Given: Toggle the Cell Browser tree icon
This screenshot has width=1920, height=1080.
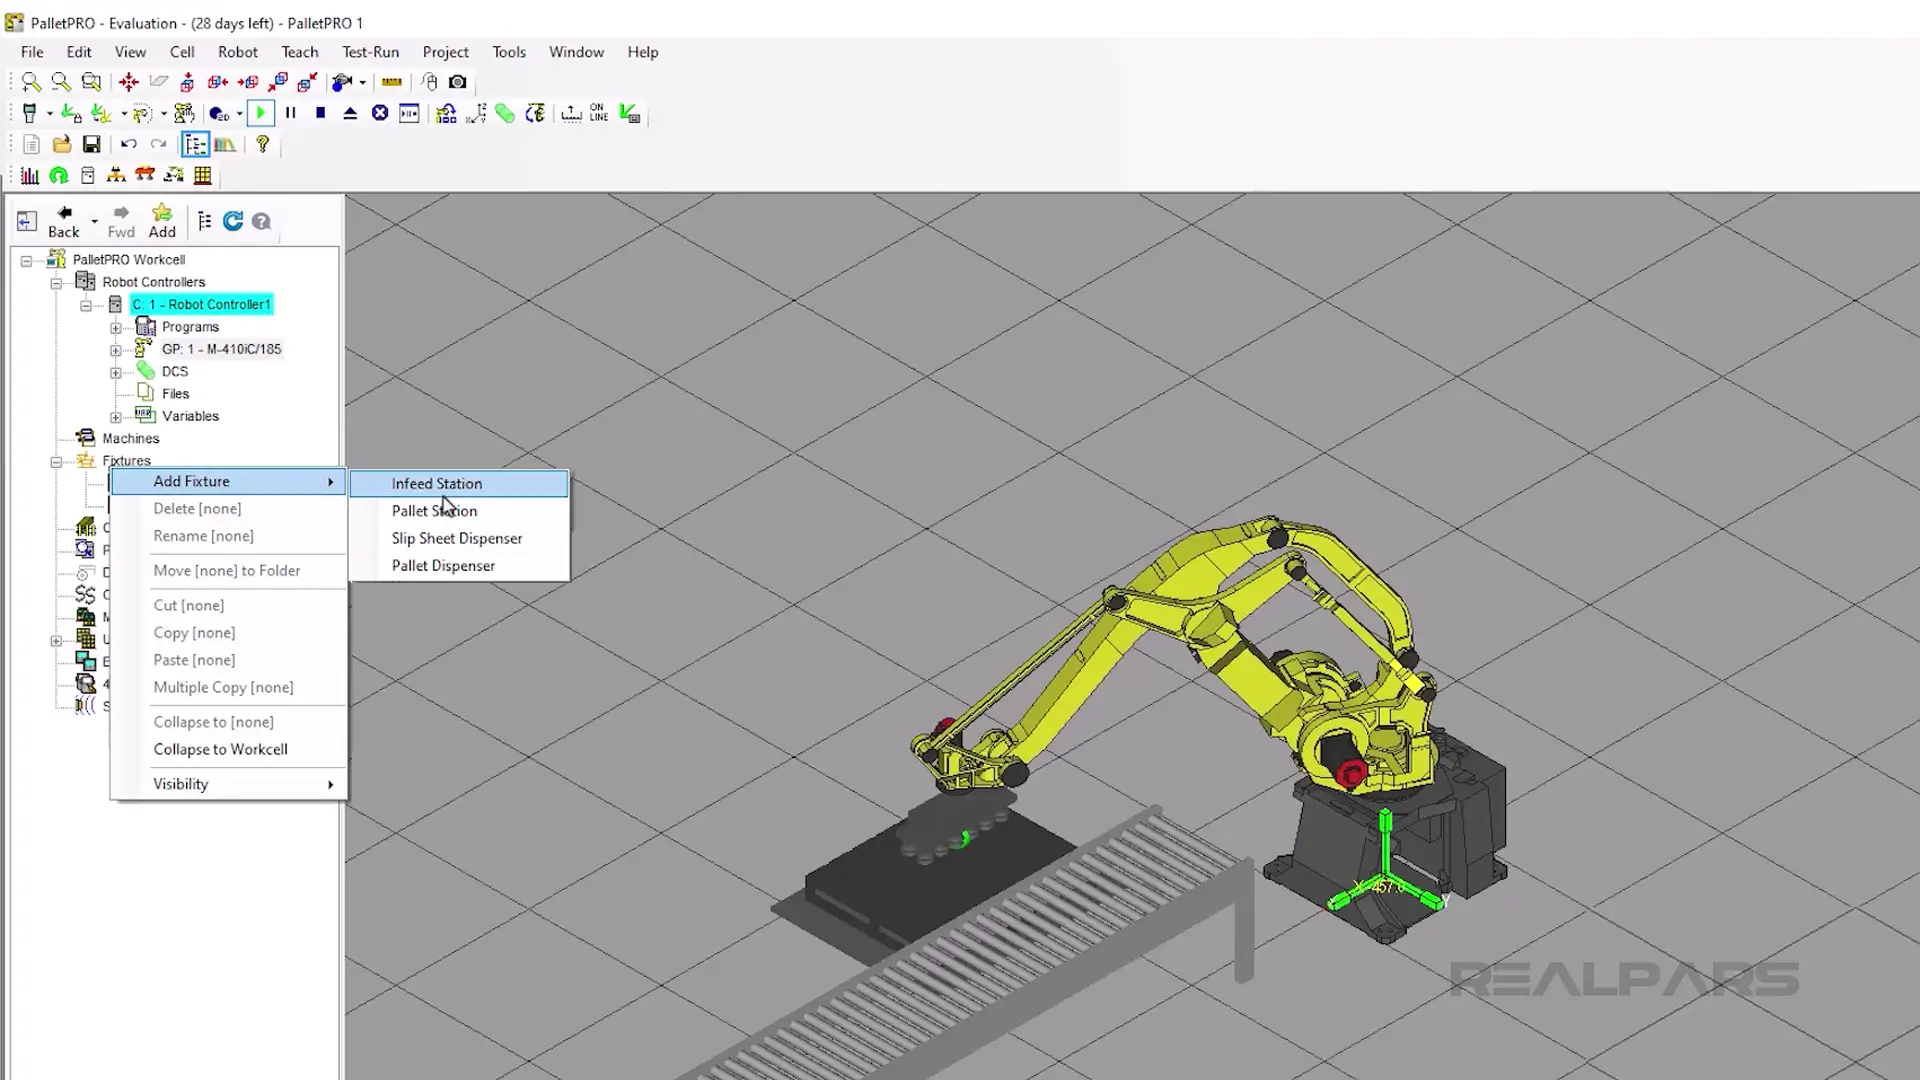Looking at the screenshot, I should (195, 145).
